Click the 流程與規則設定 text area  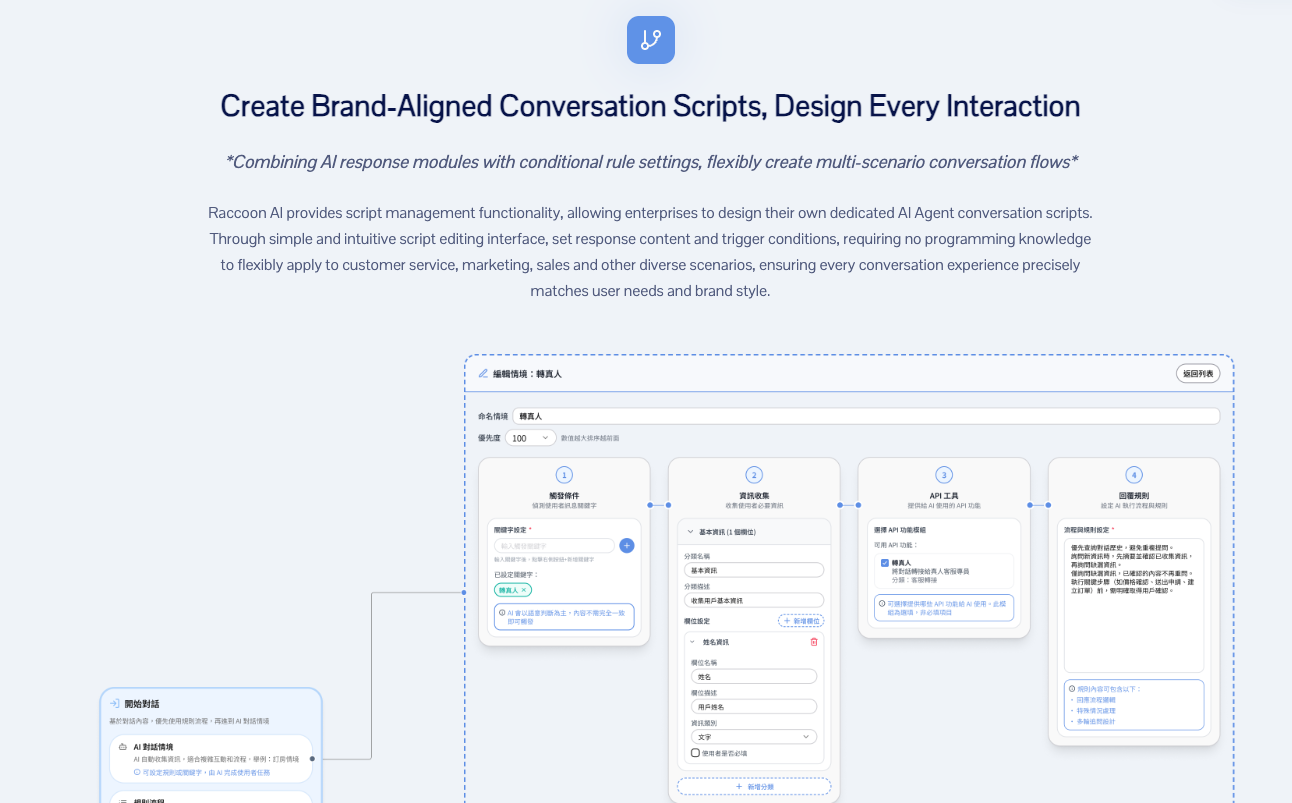point(1134,605)
